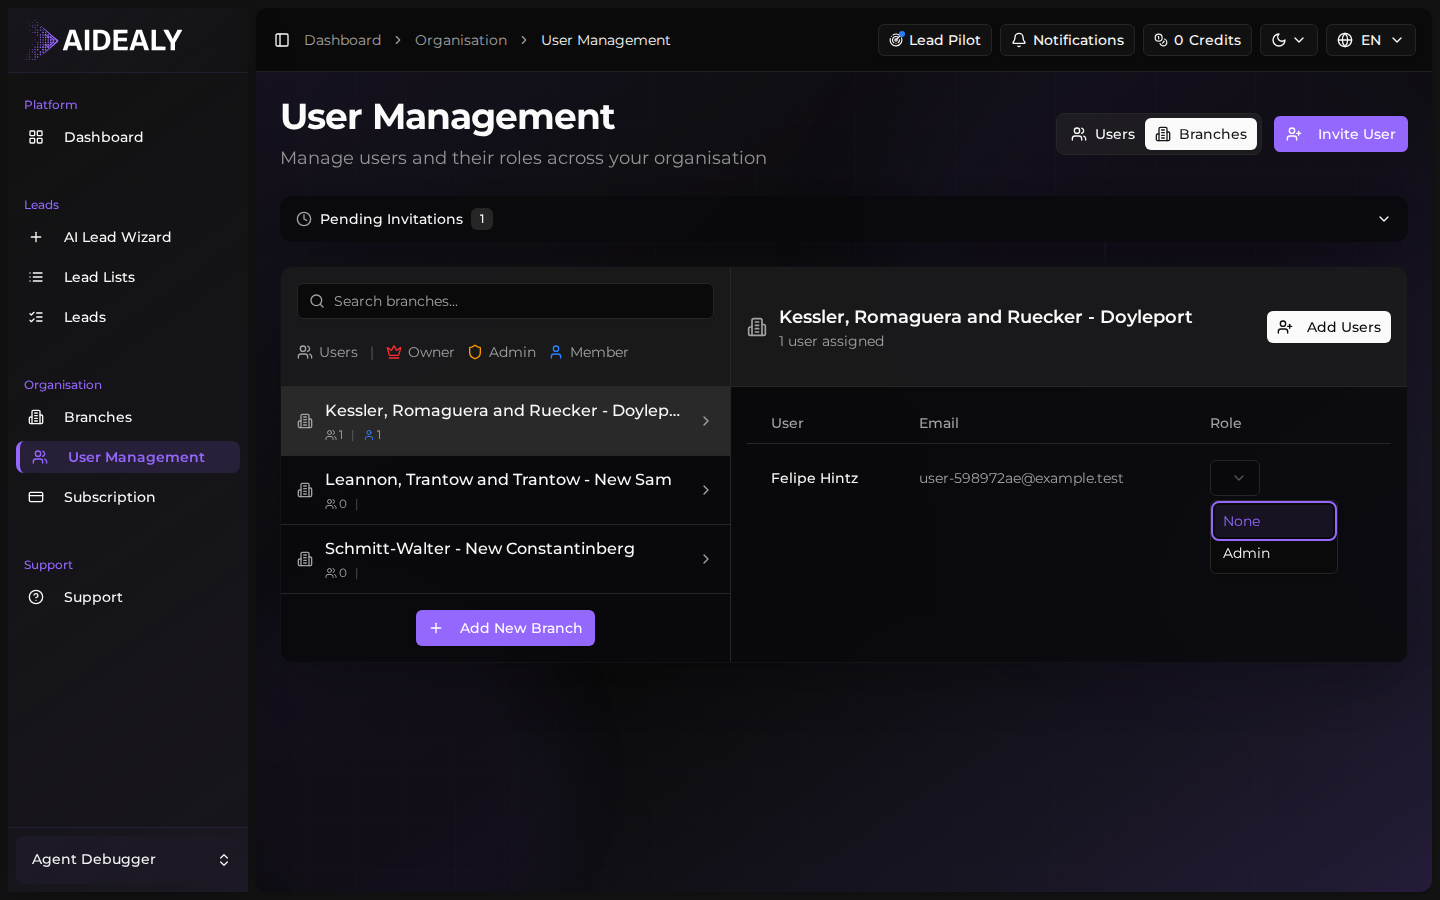Click the globe icon beside EN
1440x900 pixels.
pos(1345,40)
